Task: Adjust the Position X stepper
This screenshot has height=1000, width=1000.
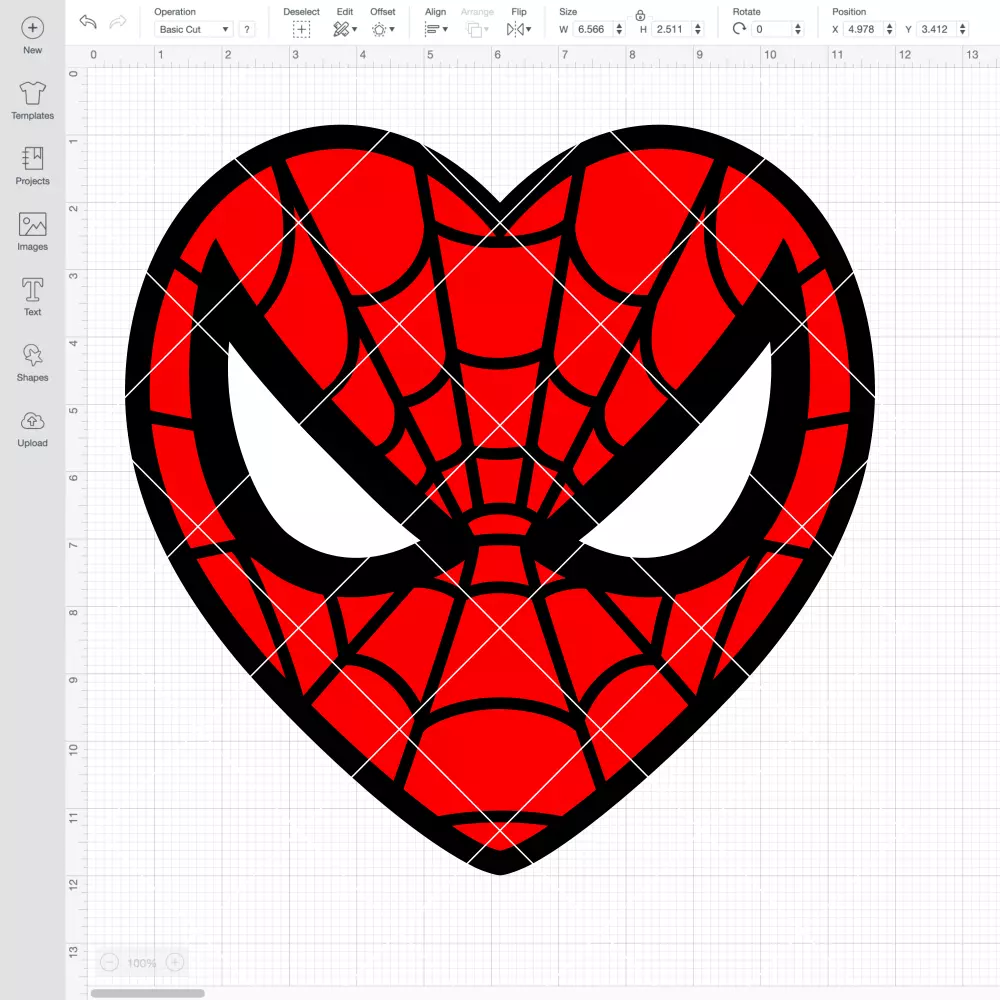Action: point(890,29)
